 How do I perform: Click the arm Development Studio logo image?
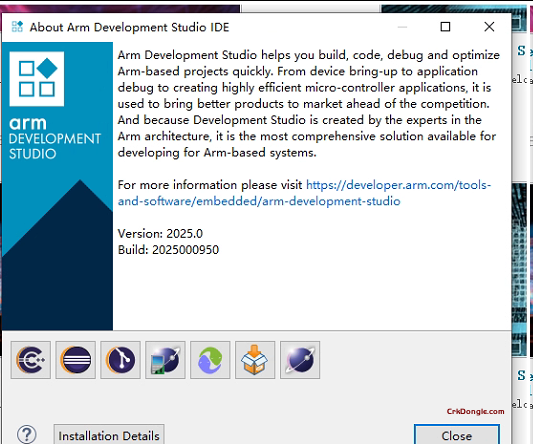57,186
